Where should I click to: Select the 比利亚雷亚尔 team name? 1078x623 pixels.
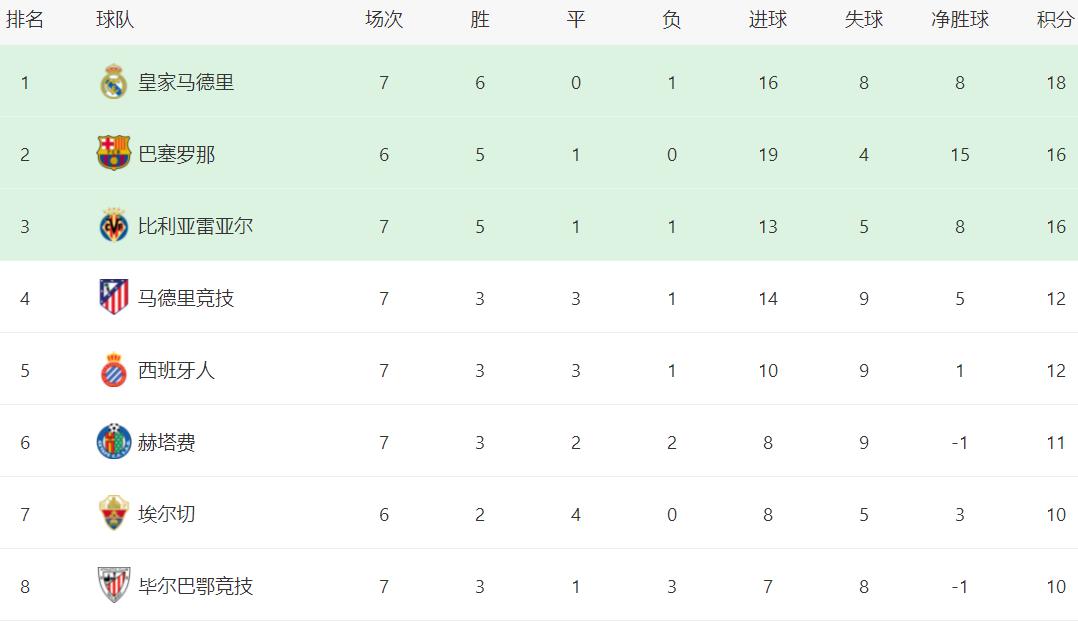(195, 226)
